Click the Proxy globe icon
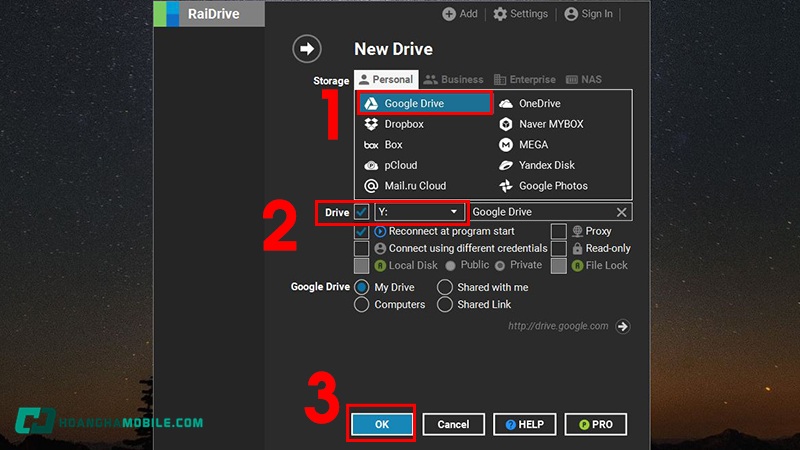800x450 pixels. coord(577,231)
